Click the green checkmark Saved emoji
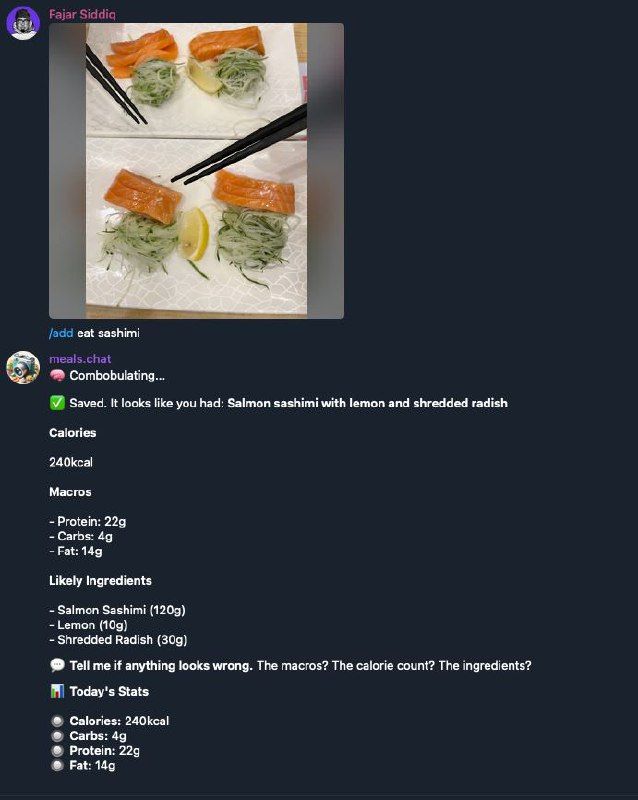638x800 pixels. [57, 403]
